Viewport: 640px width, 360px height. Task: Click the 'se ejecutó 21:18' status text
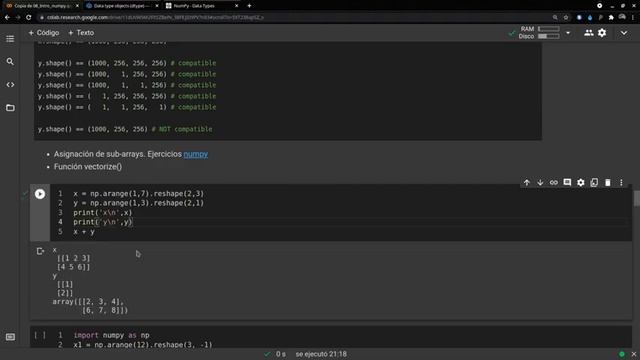[321, 354]
